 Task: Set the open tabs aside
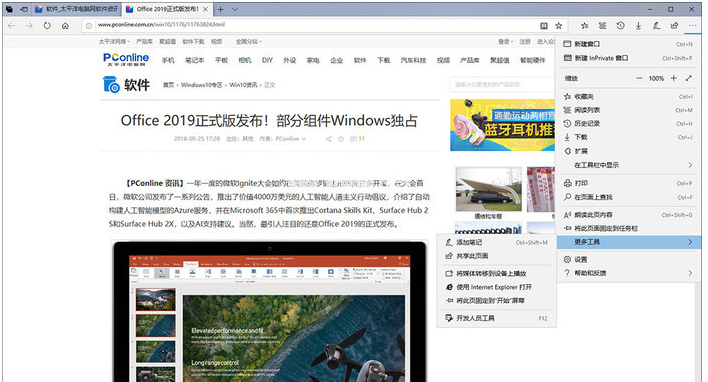click(24, 9)
